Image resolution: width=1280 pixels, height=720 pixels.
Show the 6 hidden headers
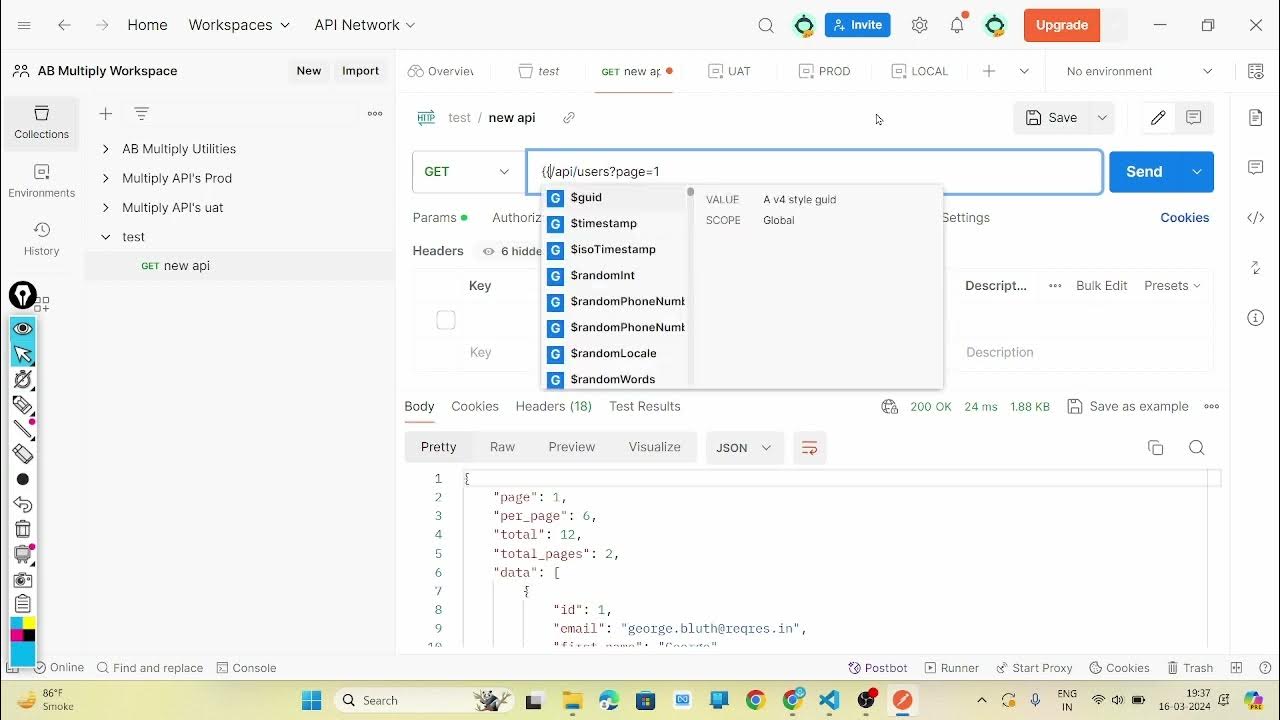pyautogui.click(x=511, y=251)
